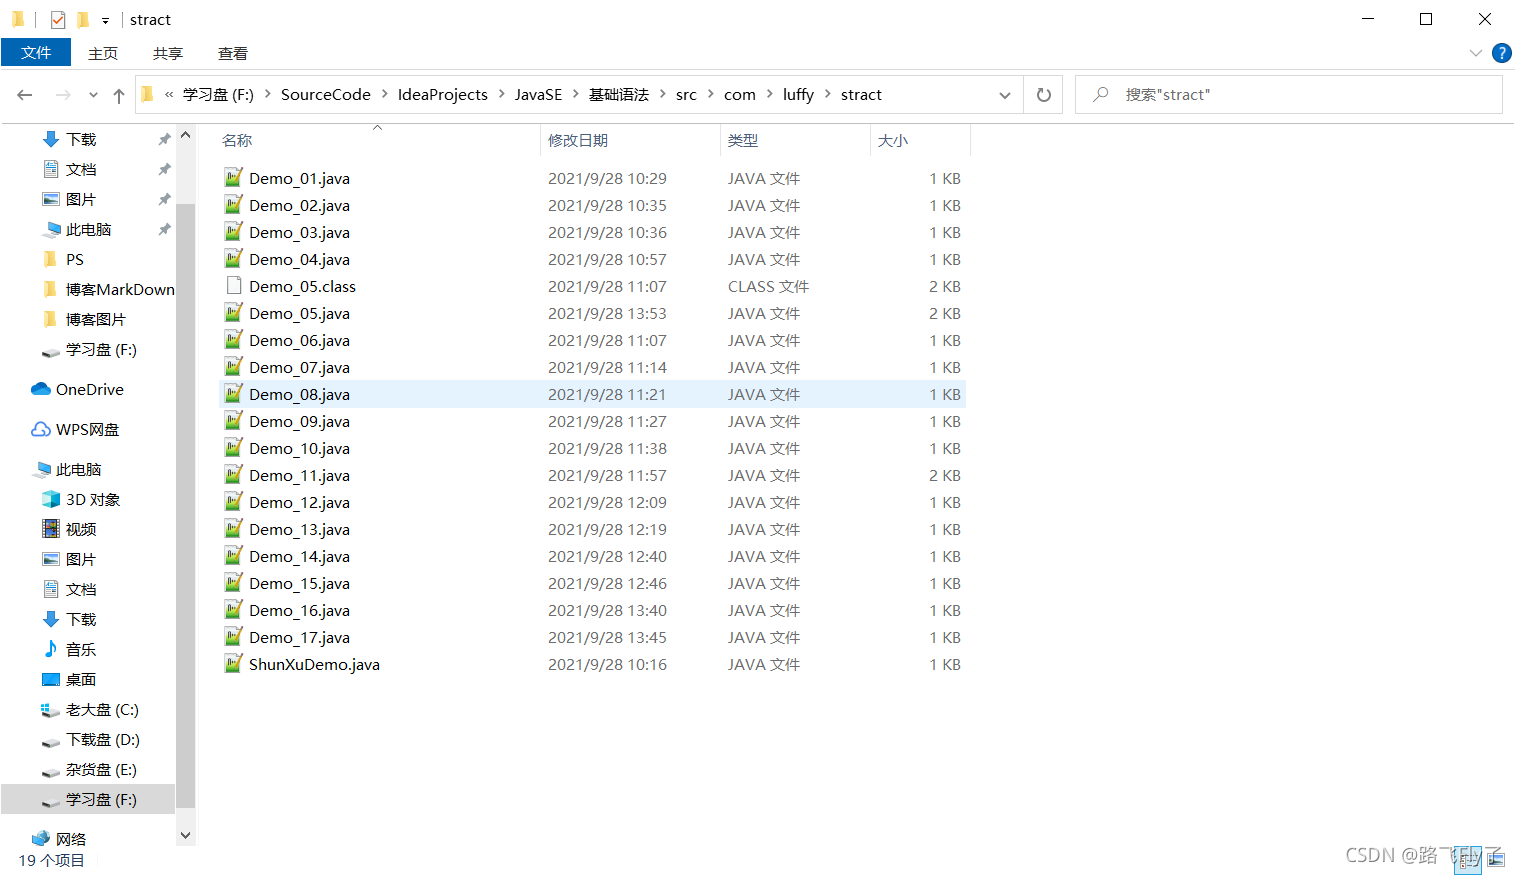Switch to large icons view layout button
Image resolution: width=1516 pixels, height=876 pixels.
1495,859
